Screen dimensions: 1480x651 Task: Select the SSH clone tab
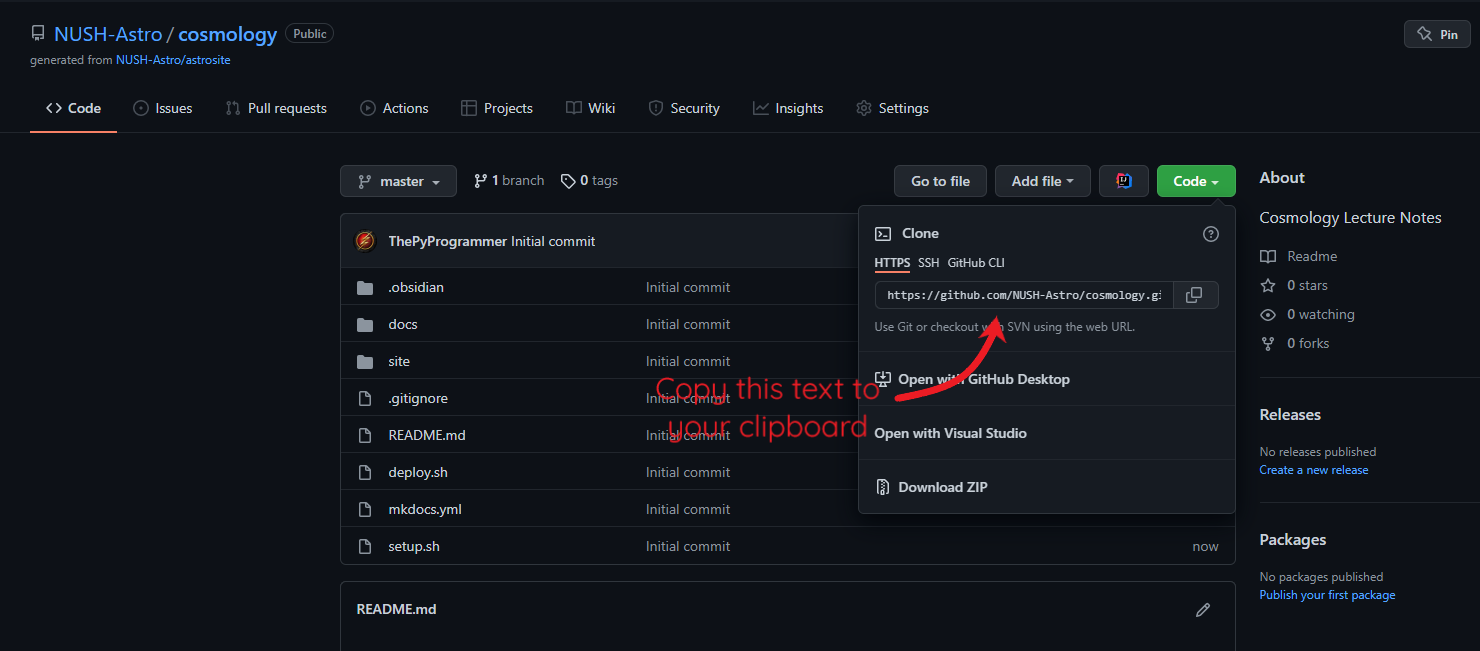(x=929, y=263)
